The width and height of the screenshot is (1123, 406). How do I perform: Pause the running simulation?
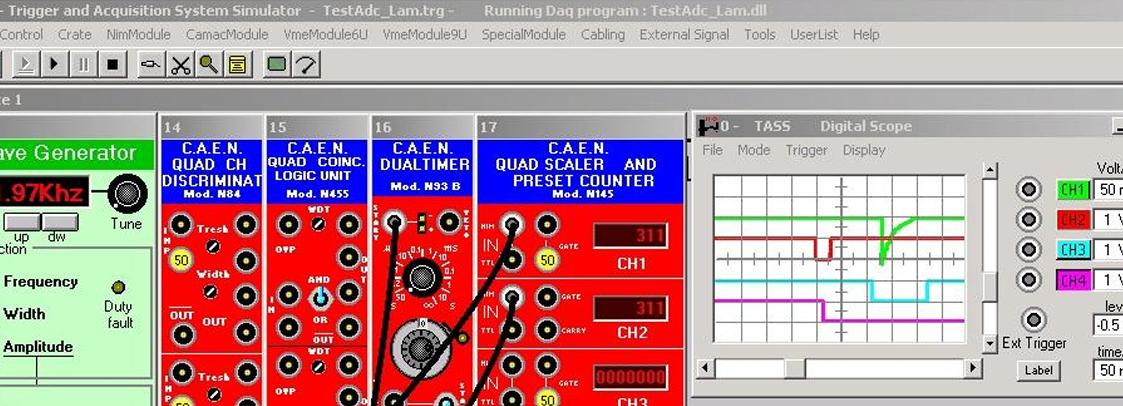[83, 64]
